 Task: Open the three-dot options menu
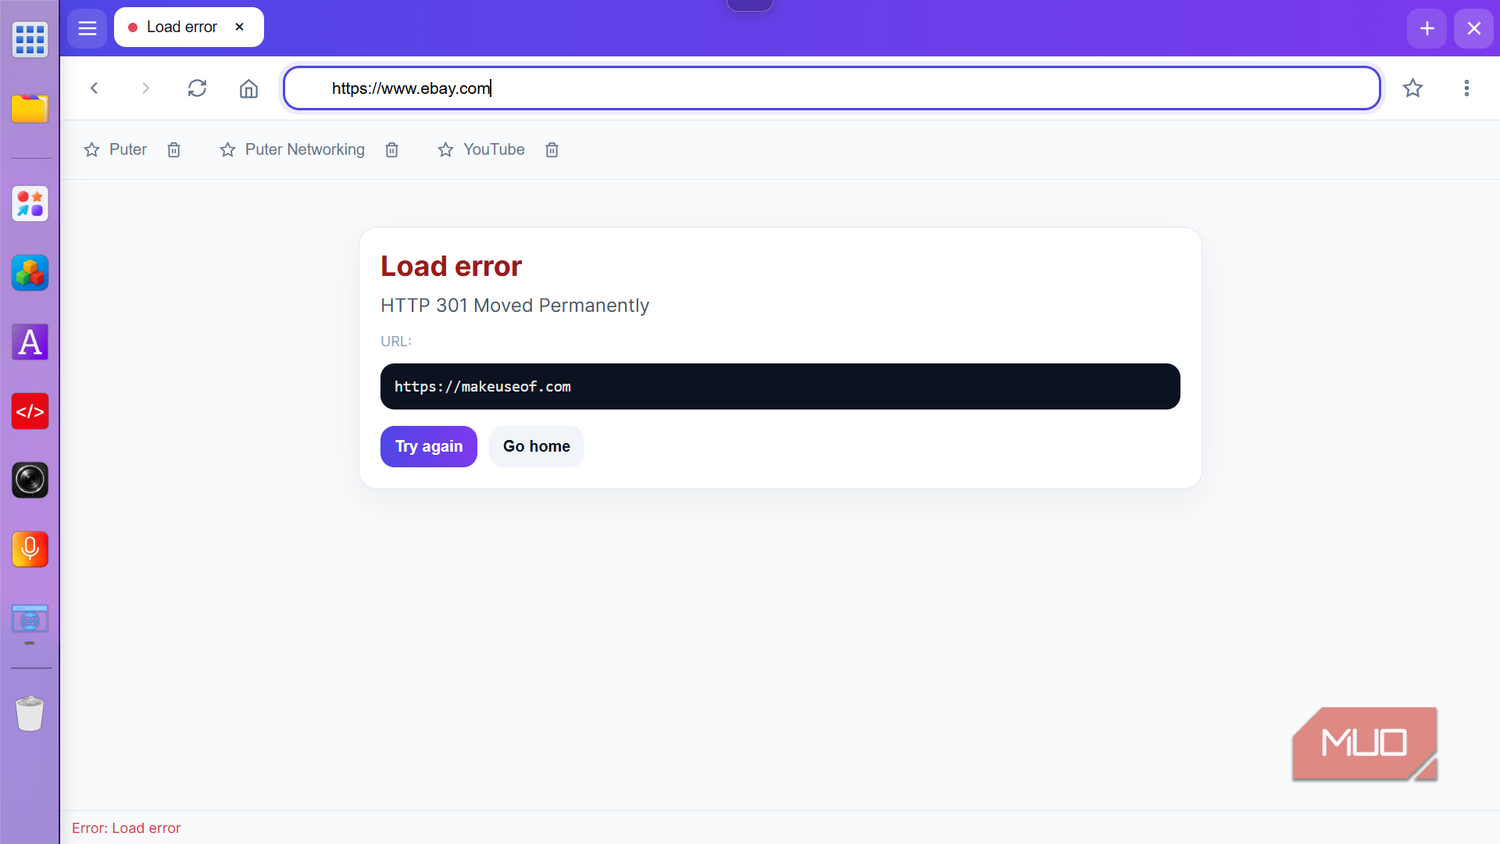[x=1467, y=88]
